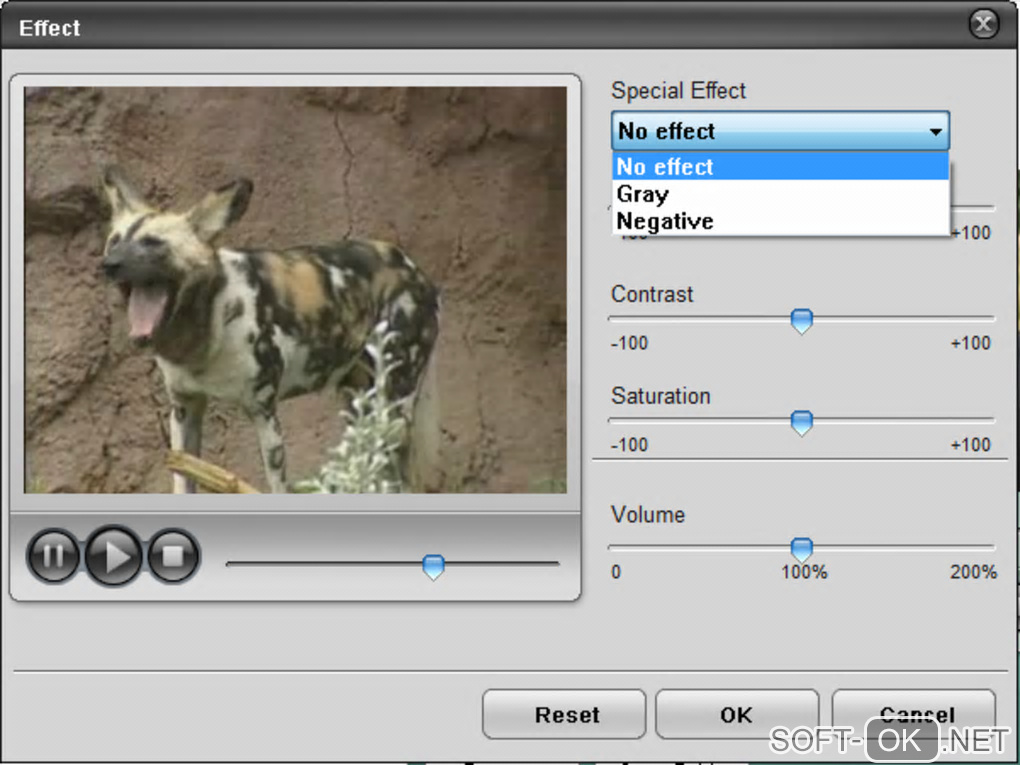Confirm the effect settings with OK

coord(736,714)
